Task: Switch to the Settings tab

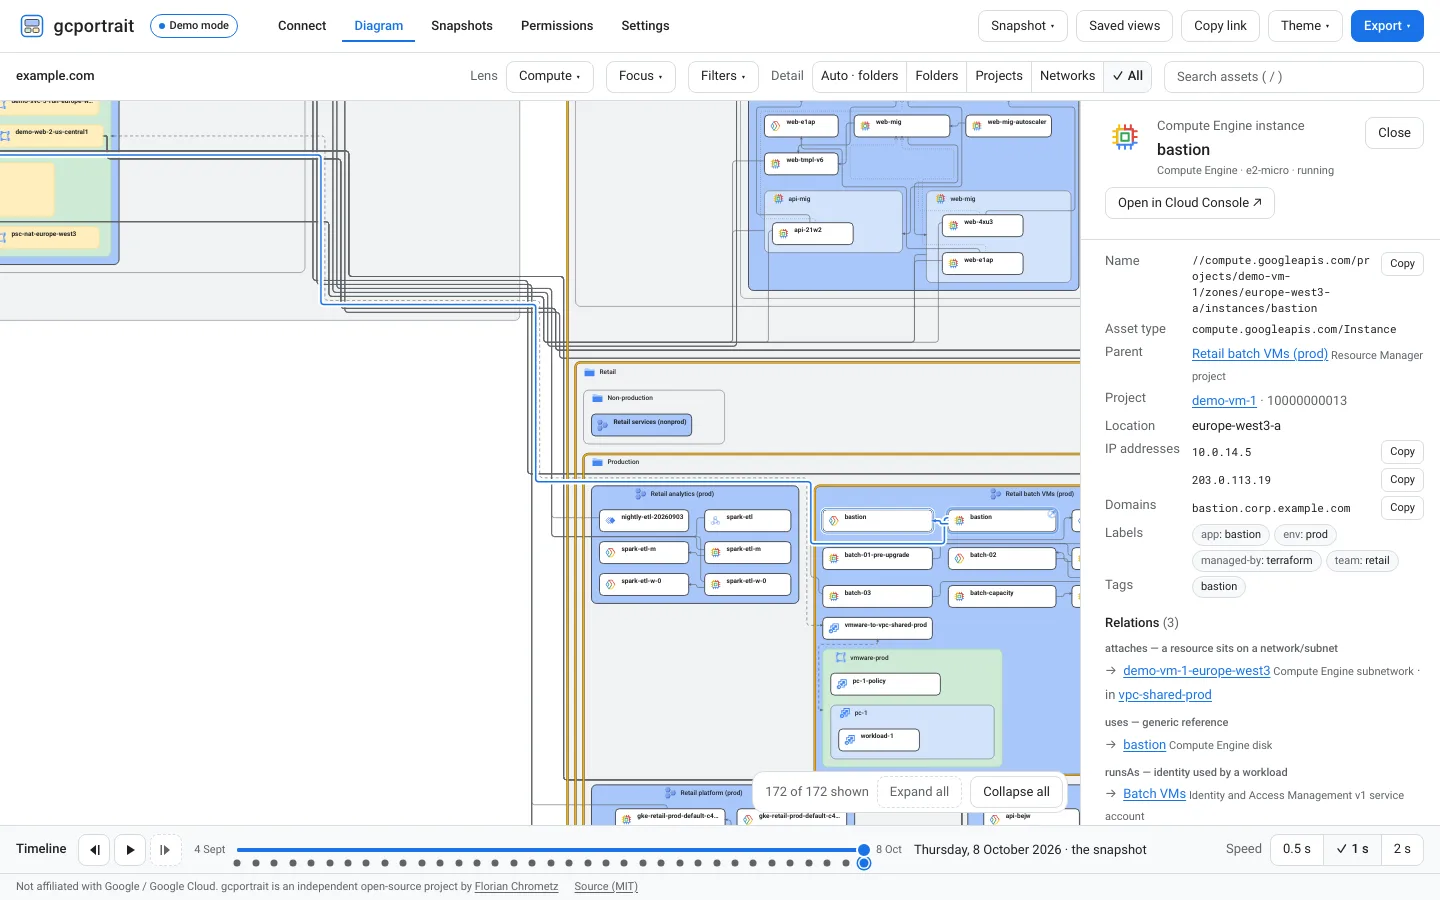Action: point(645,26)
